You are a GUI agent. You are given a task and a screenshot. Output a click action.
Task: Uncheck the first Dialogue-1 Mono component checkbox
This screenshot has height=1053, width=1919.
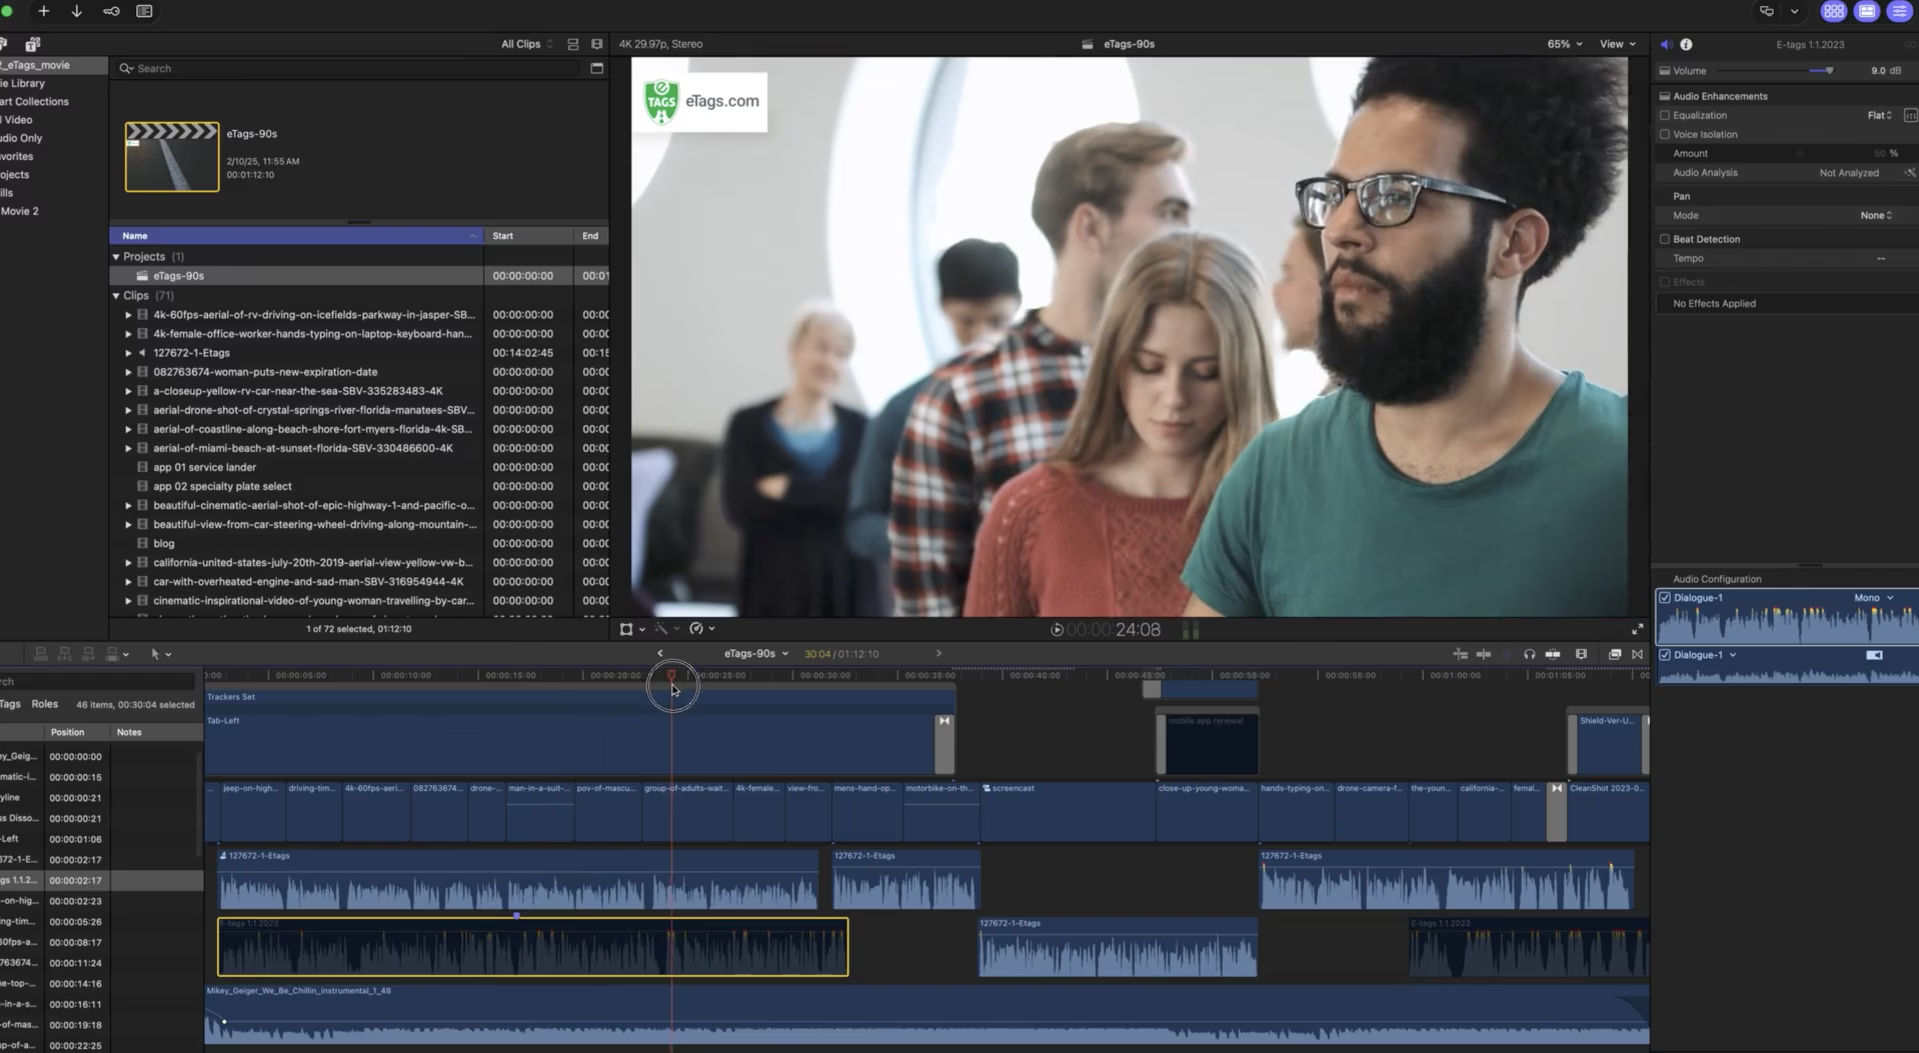1665,598
